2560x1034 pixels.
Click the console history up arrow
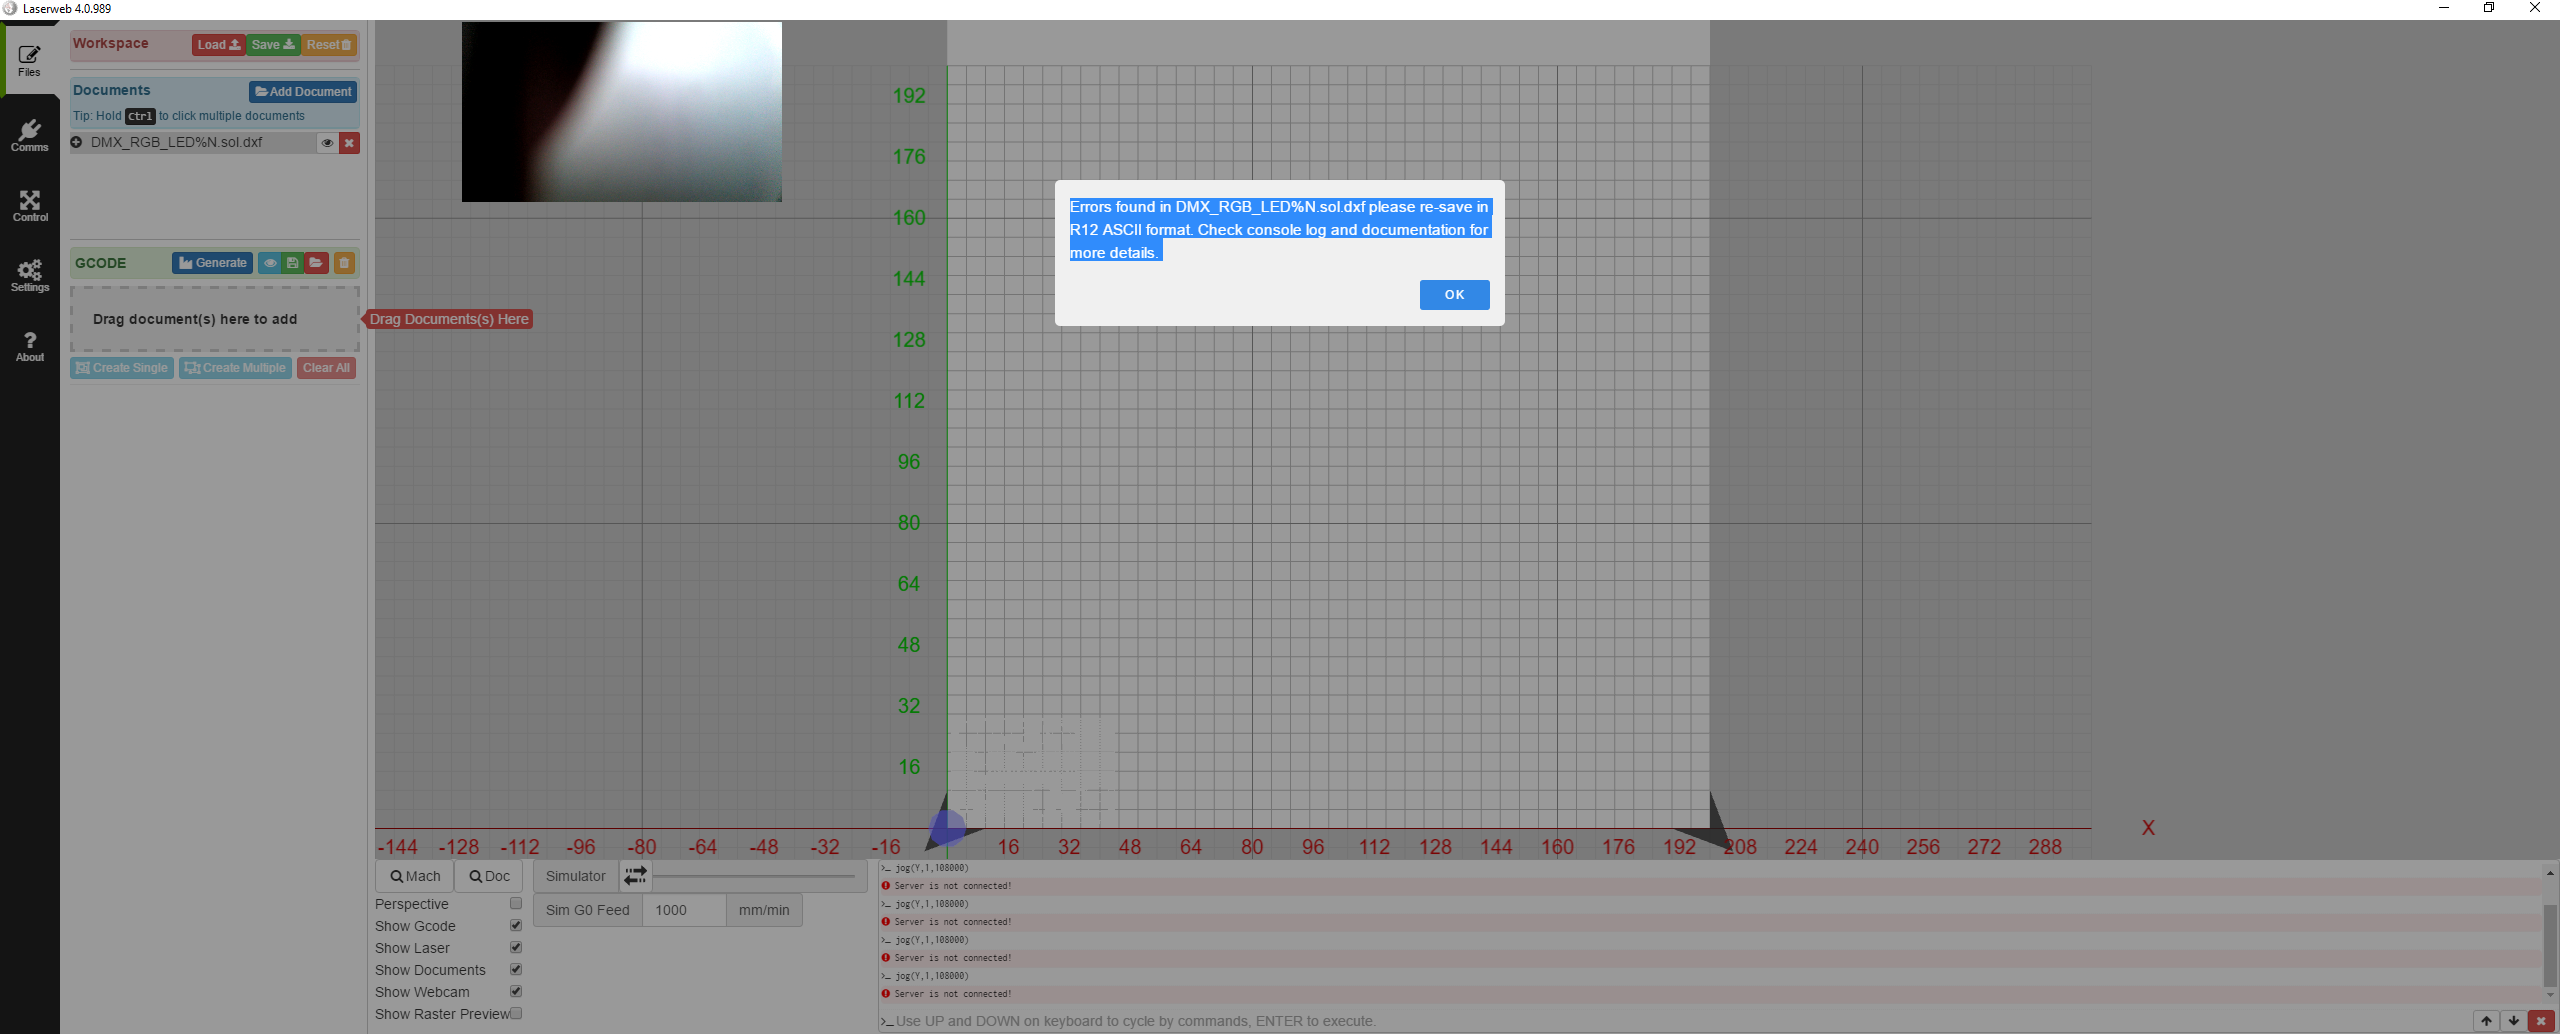point(2486,1021)
